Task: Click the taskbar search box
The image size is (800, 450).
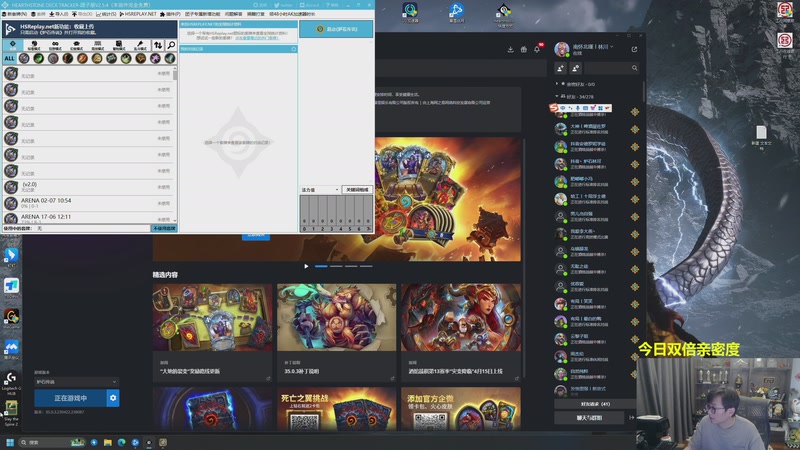Action: click(52, 442)
